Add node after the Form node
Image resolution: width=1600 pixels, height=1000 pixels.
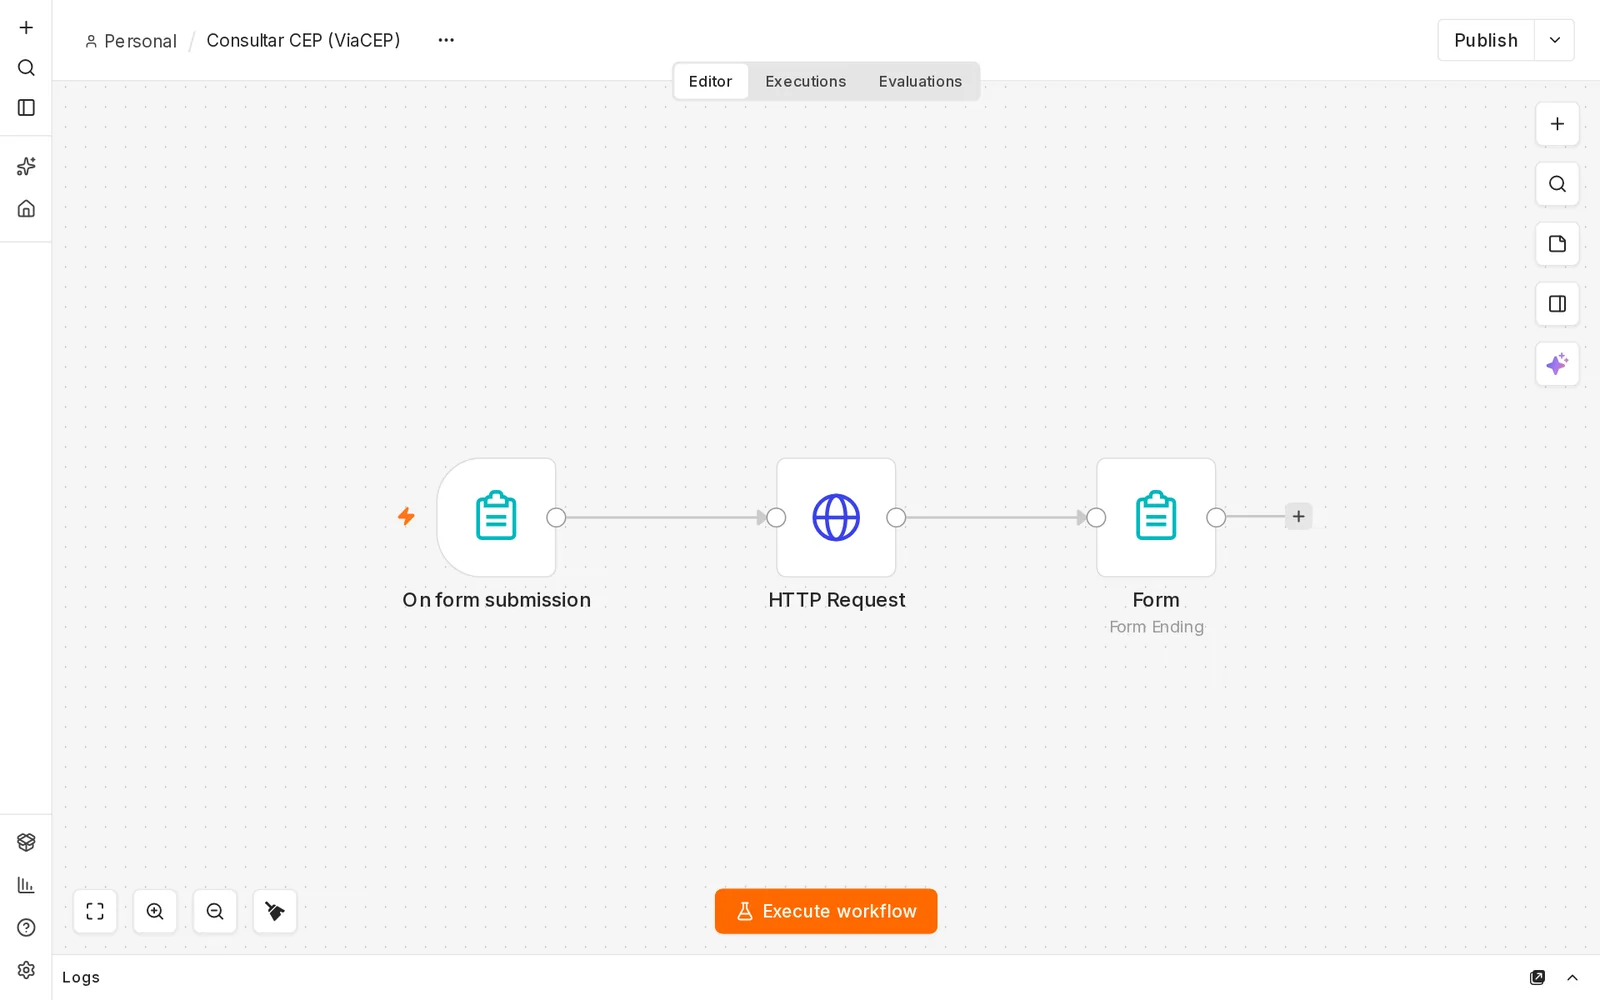1298,517
